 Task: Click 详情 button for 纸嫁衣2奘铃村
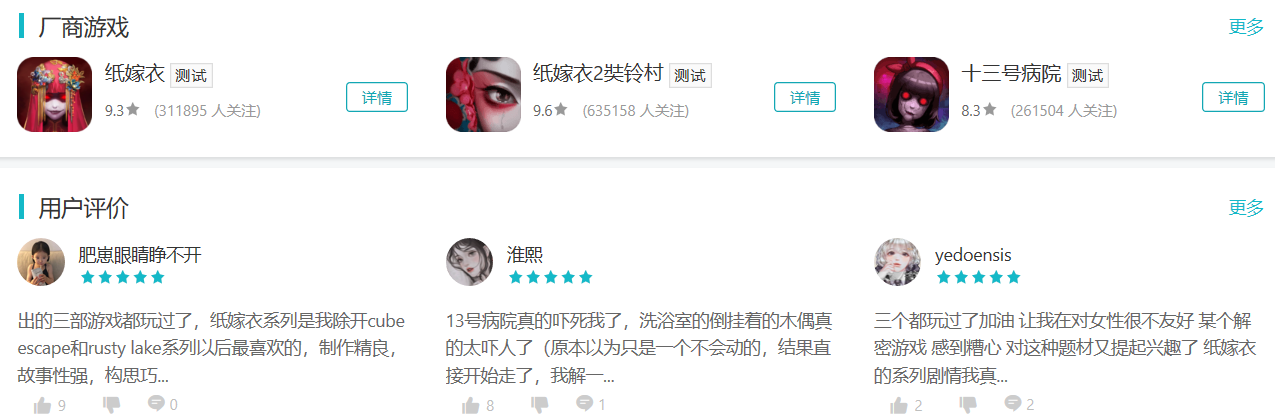tap(805, 97)
